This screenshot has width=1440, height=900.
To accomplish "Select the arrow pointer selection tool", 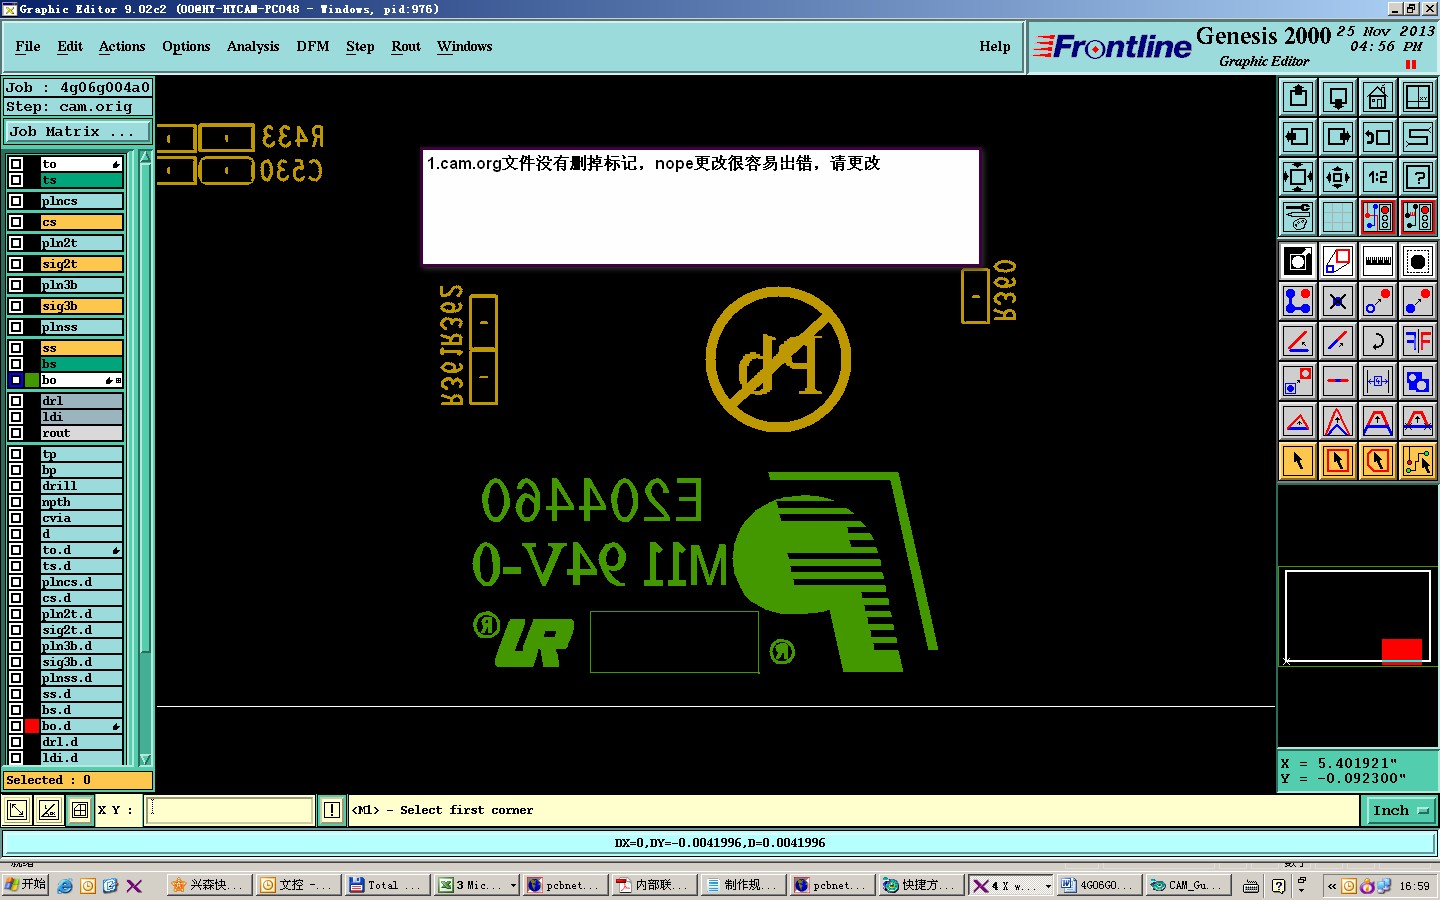I will pyautogui.click(x=1298, y=461).
